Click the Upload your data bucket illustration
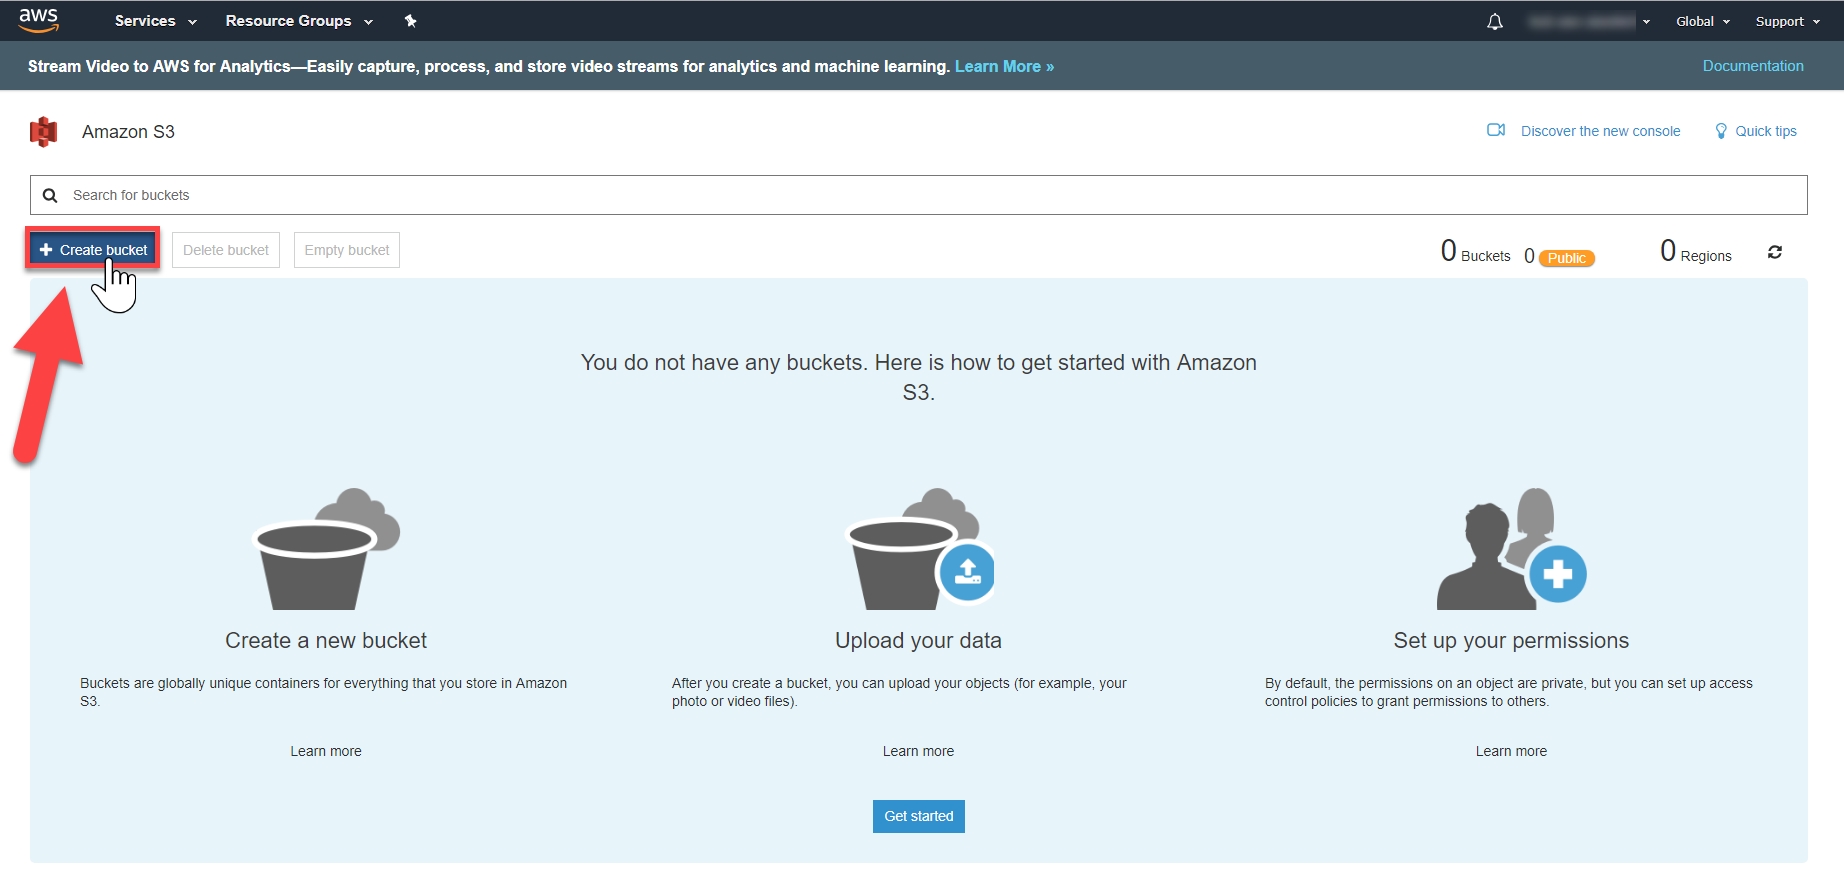The height and width of the screenshot is (874, 1844). [x=918, y=549]
